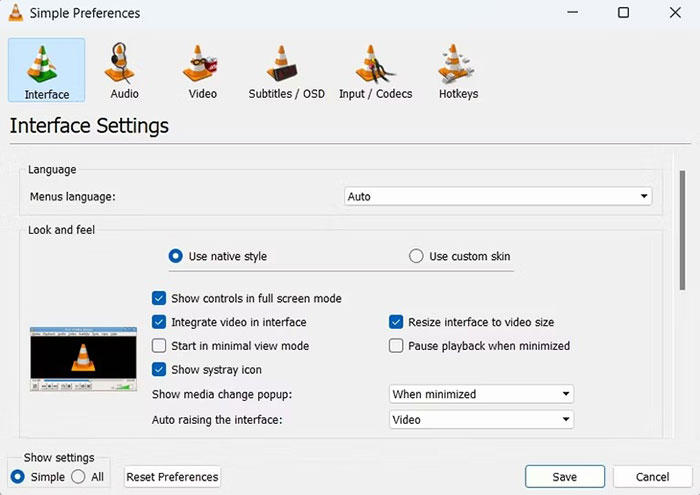The height and width of the screenshot is (495, 700).
Task: Switch show settings to All
Action: (78, 477)
